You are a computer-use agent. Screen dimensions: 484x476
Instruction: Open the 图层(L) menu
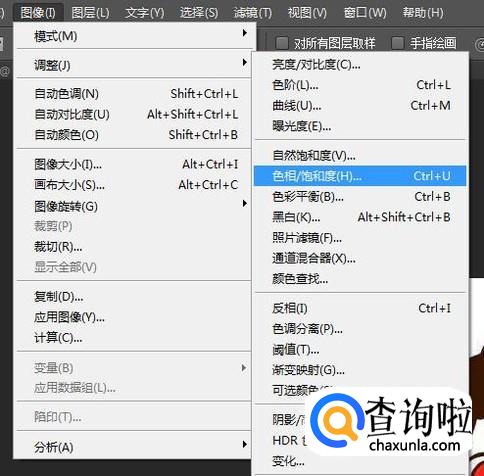click(x=90, y=13)
